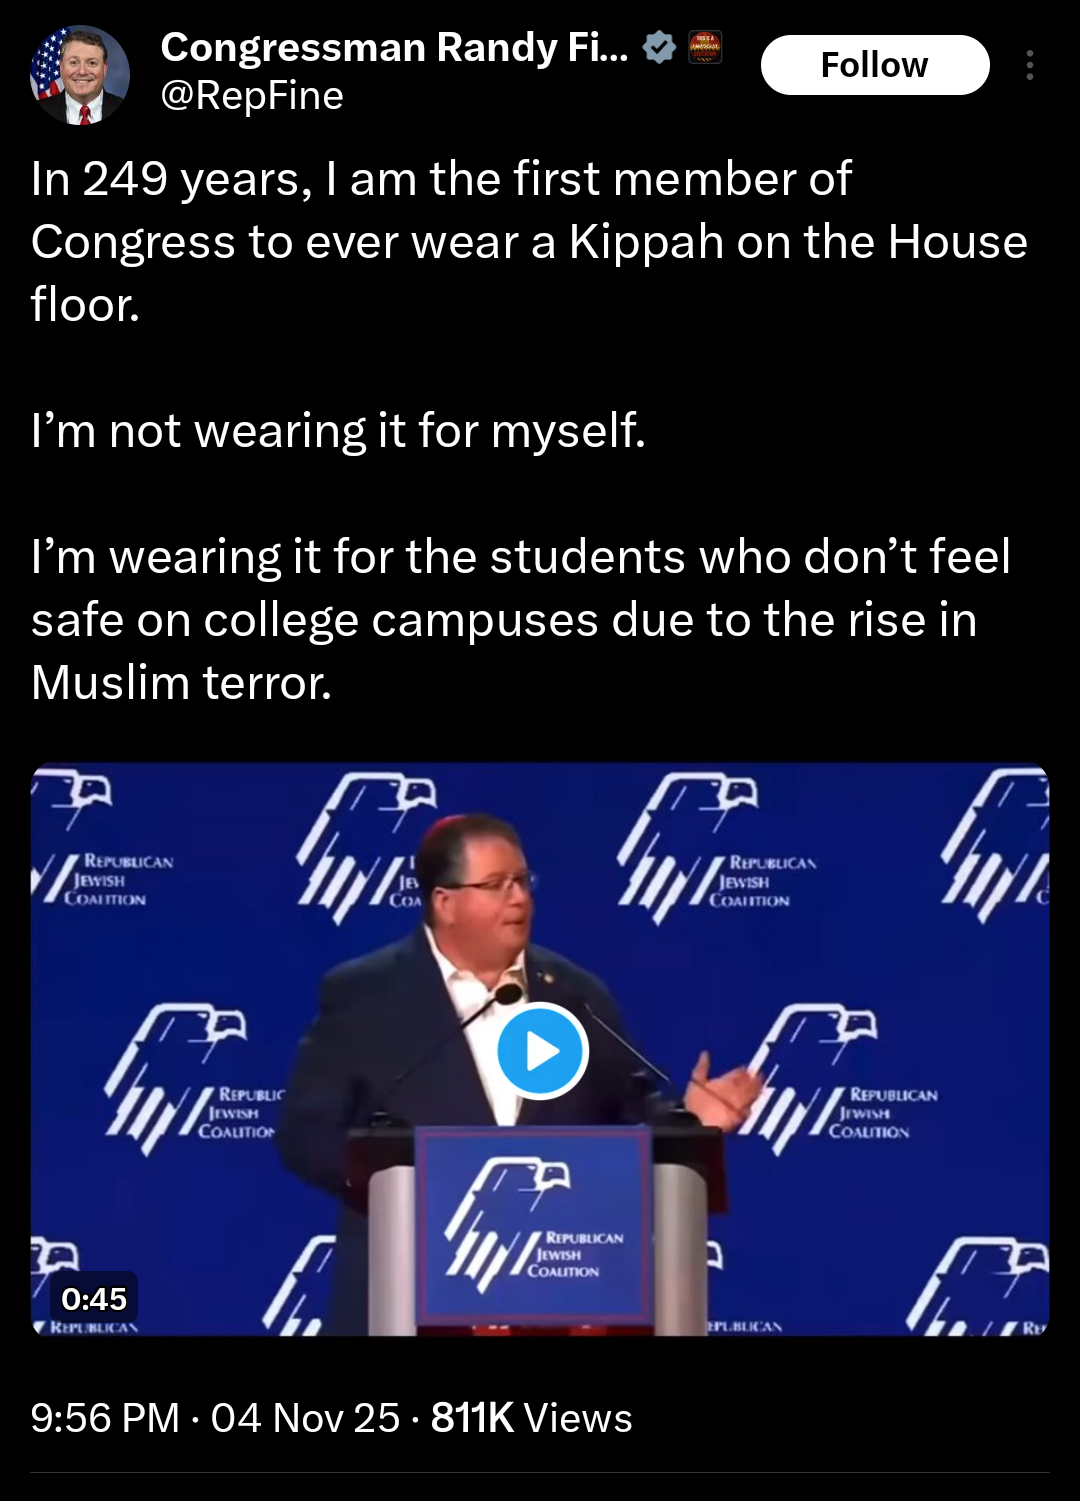Screen dimensions: 1080x1501
Task: View the 811K Views count
Action: 531,1418
